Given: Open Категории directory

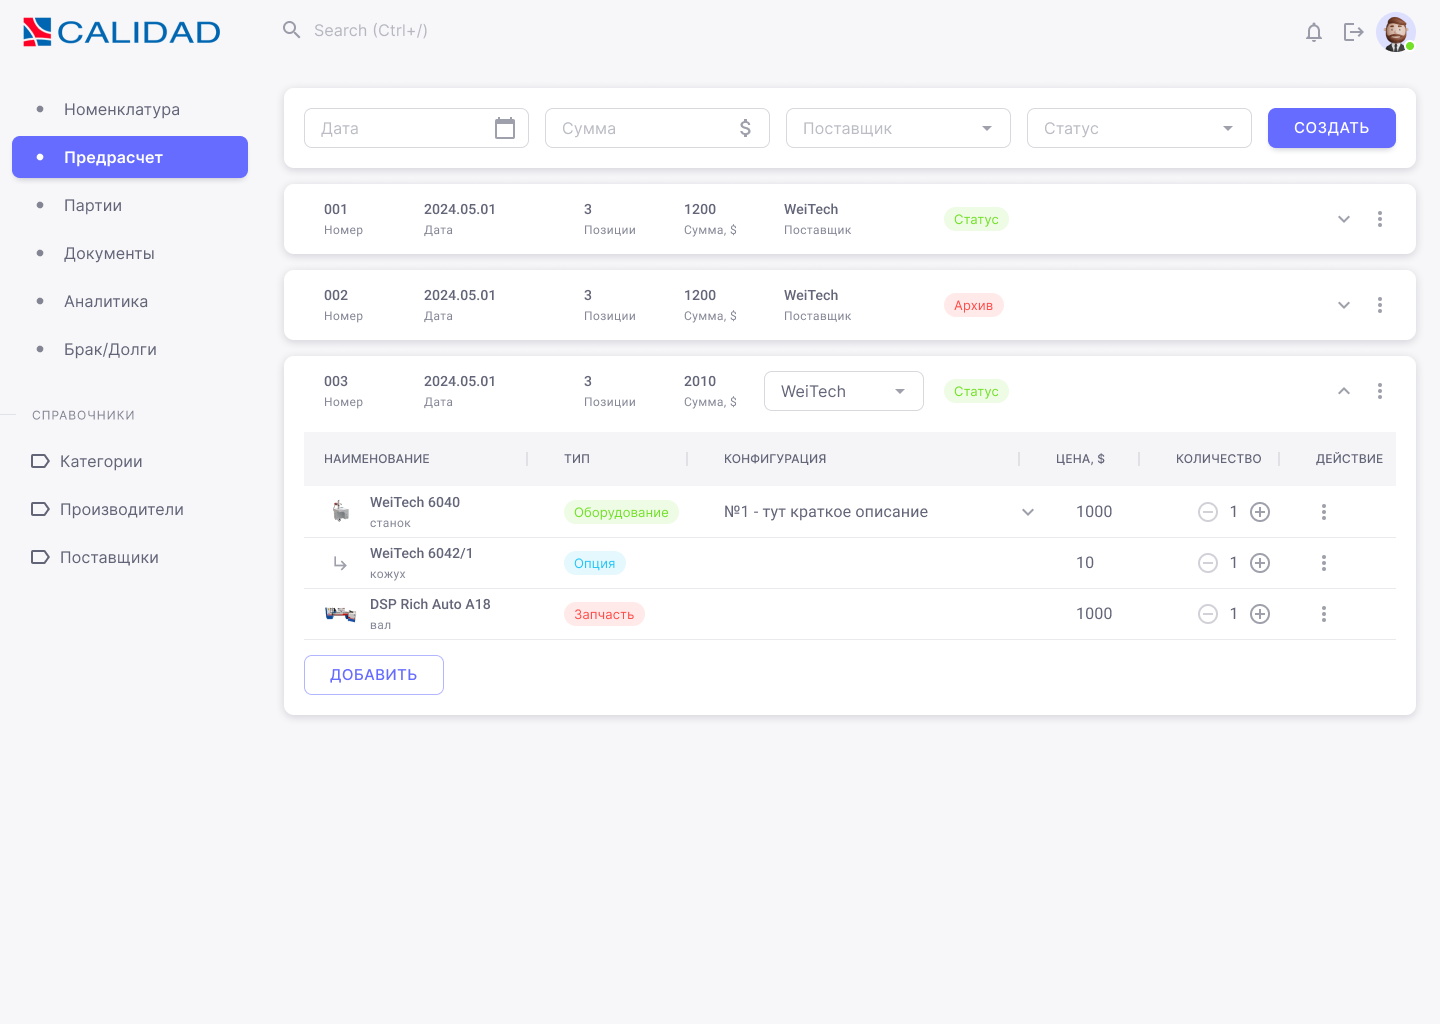Looking at the screenshot, I should click(101, 461).
